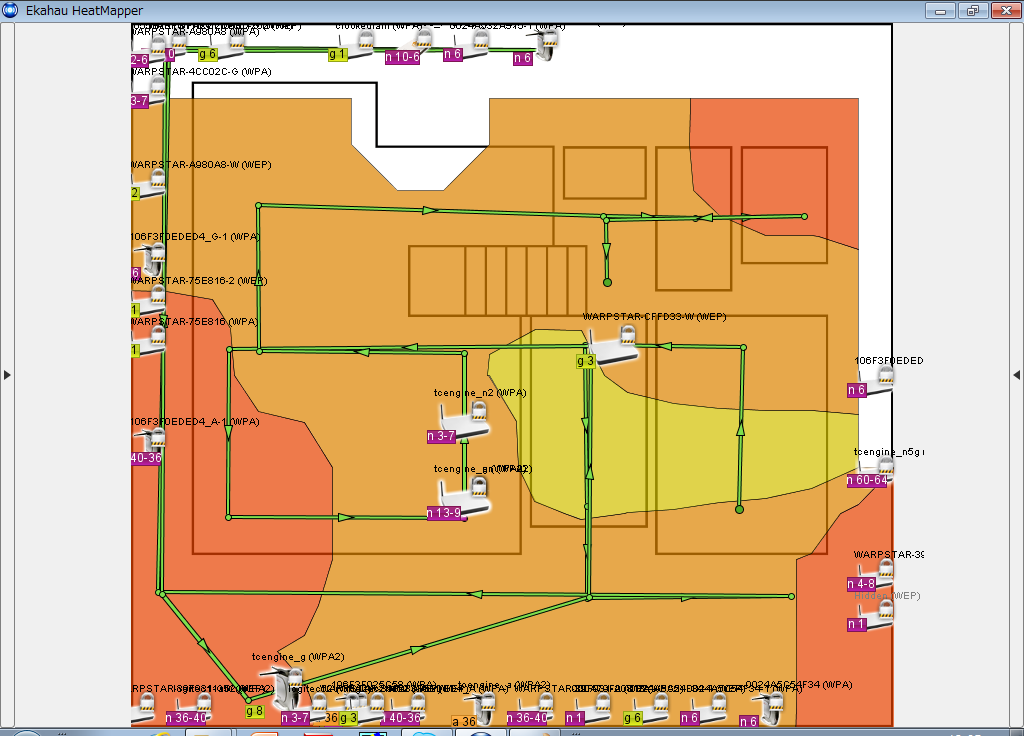The width and height of the screenshot is (1024, 736).
Task: Click the tcengine_n5g access point icon
Action: click(876, 470)
